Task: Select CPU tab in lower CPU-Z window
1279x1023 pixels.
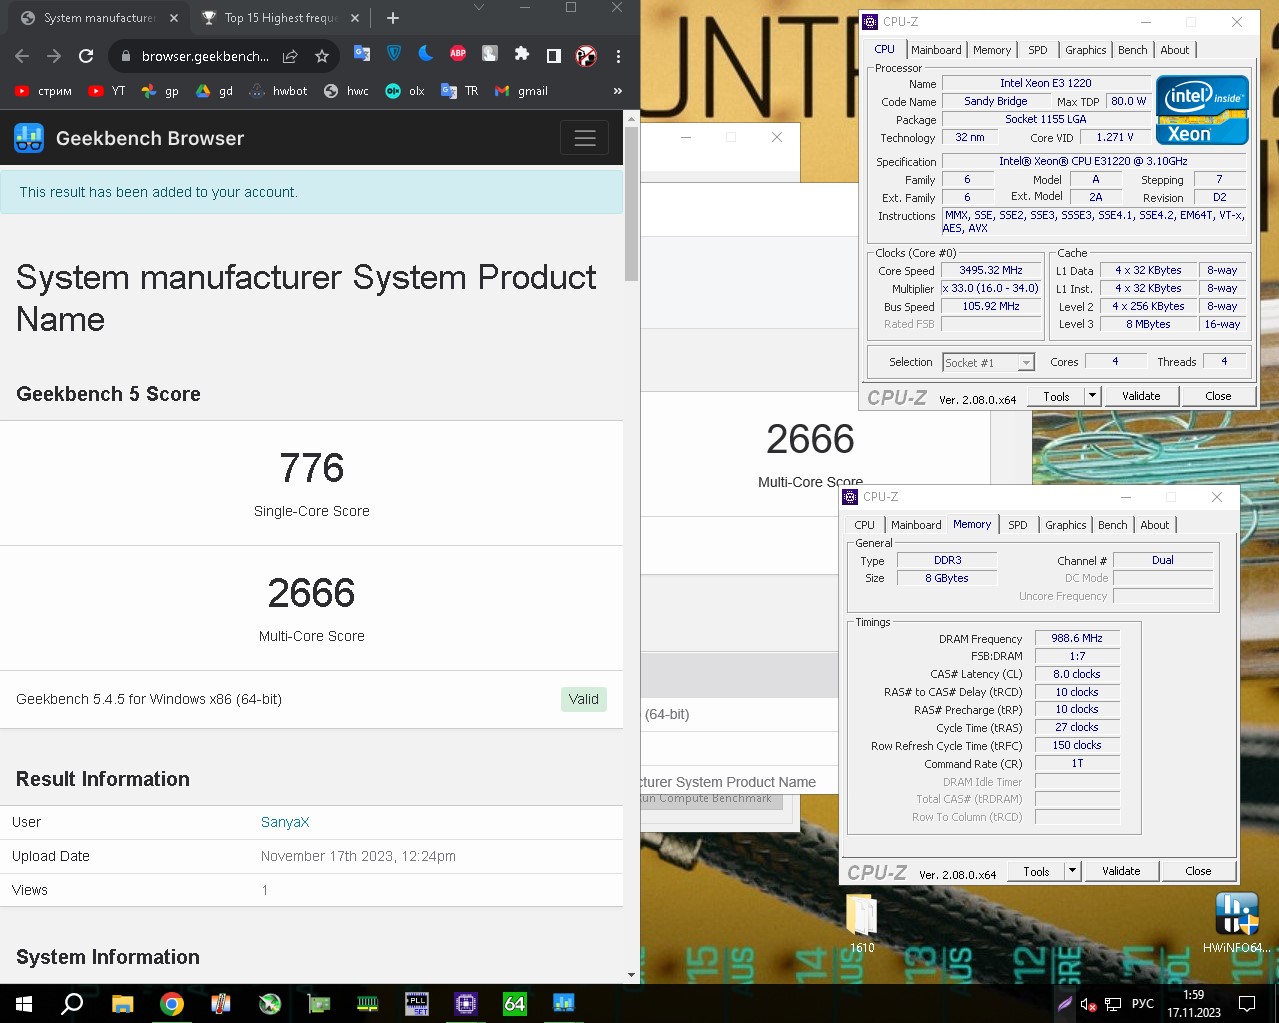Action: (x=865, y=525)
